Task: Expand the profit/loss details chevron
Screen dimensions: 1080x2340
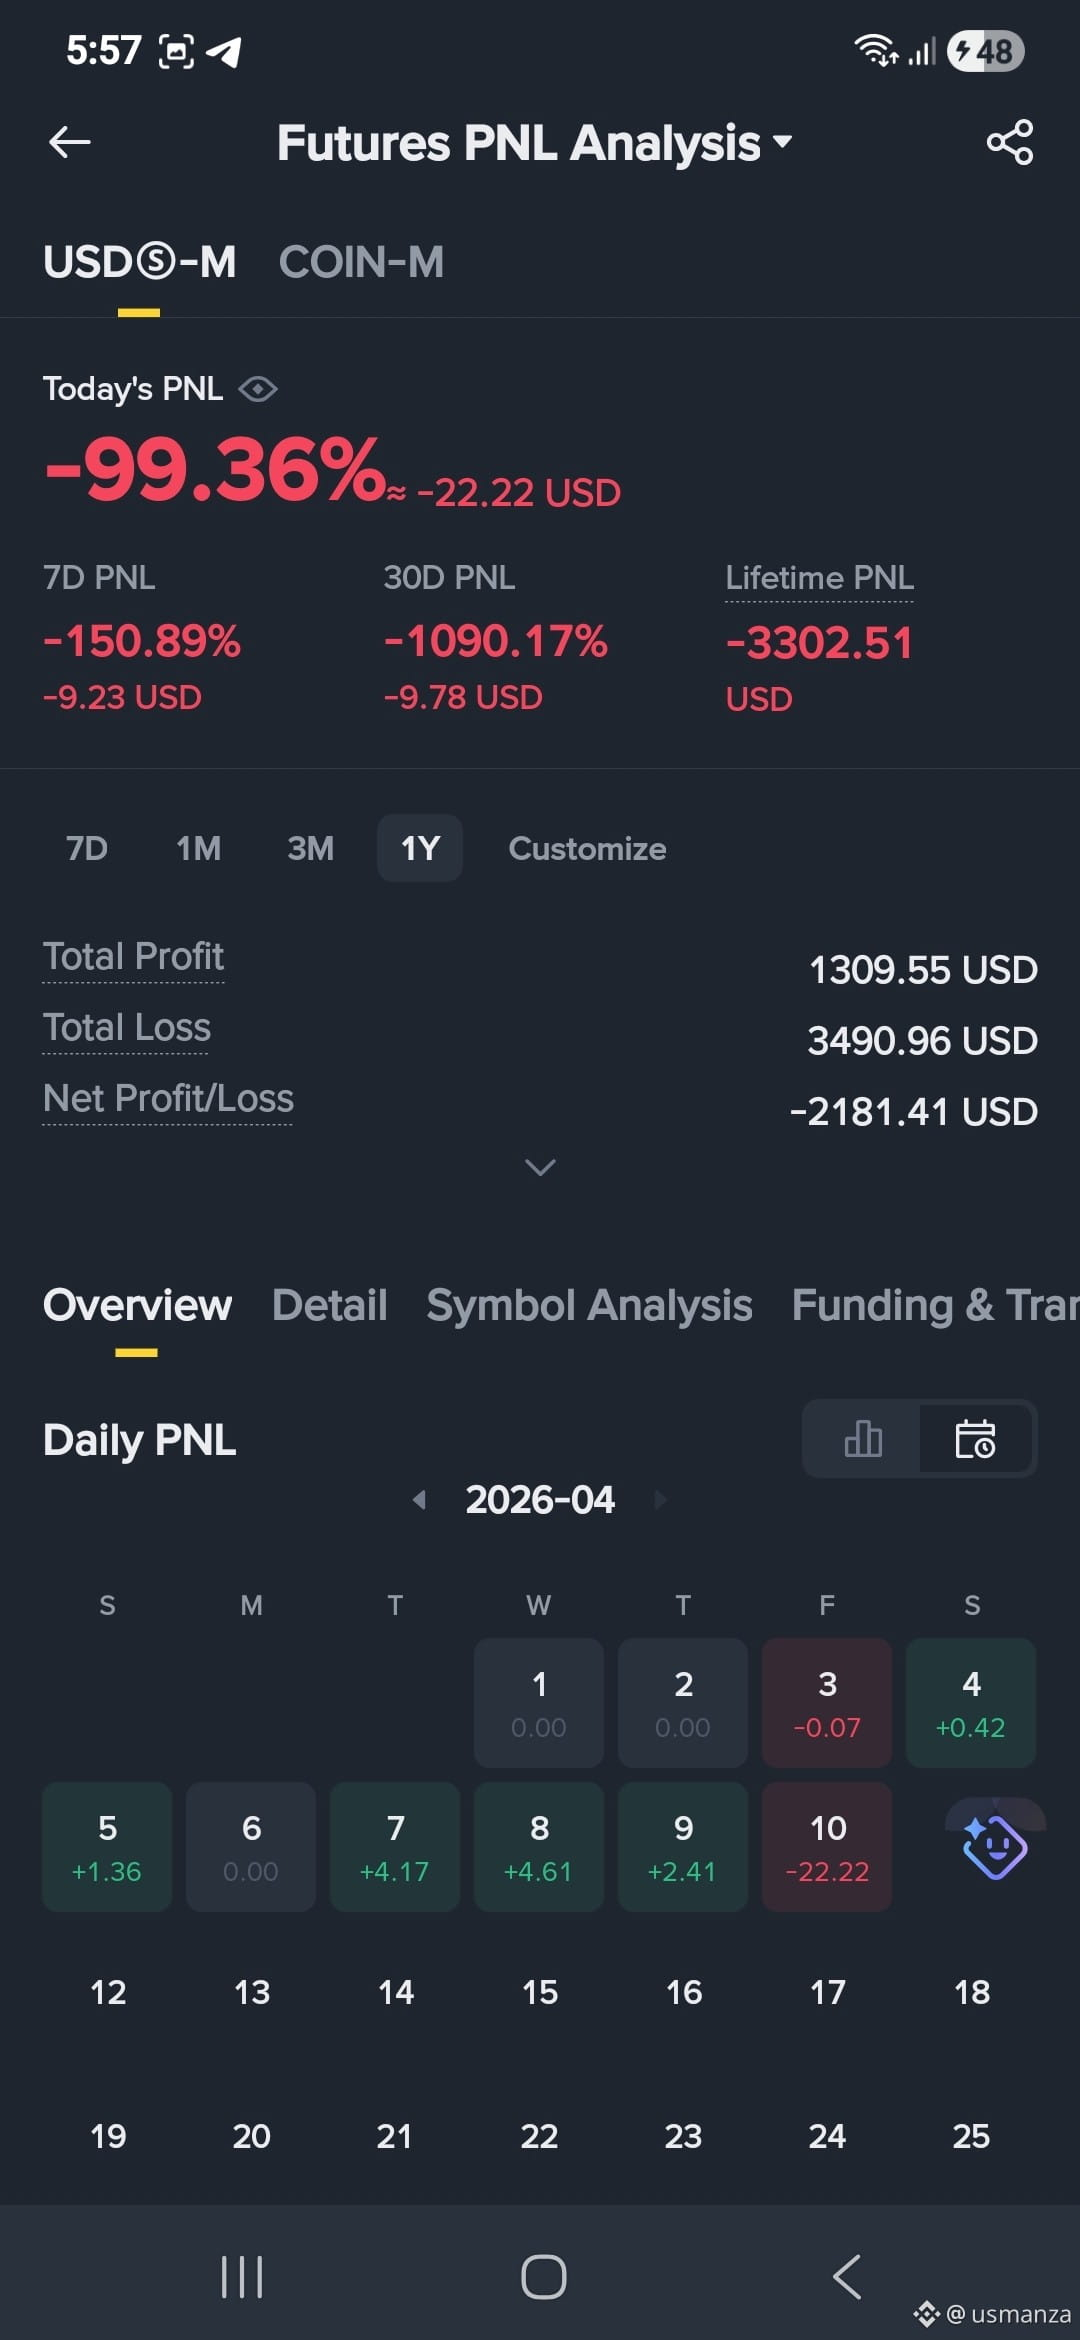Action: tap(540, 1167)
